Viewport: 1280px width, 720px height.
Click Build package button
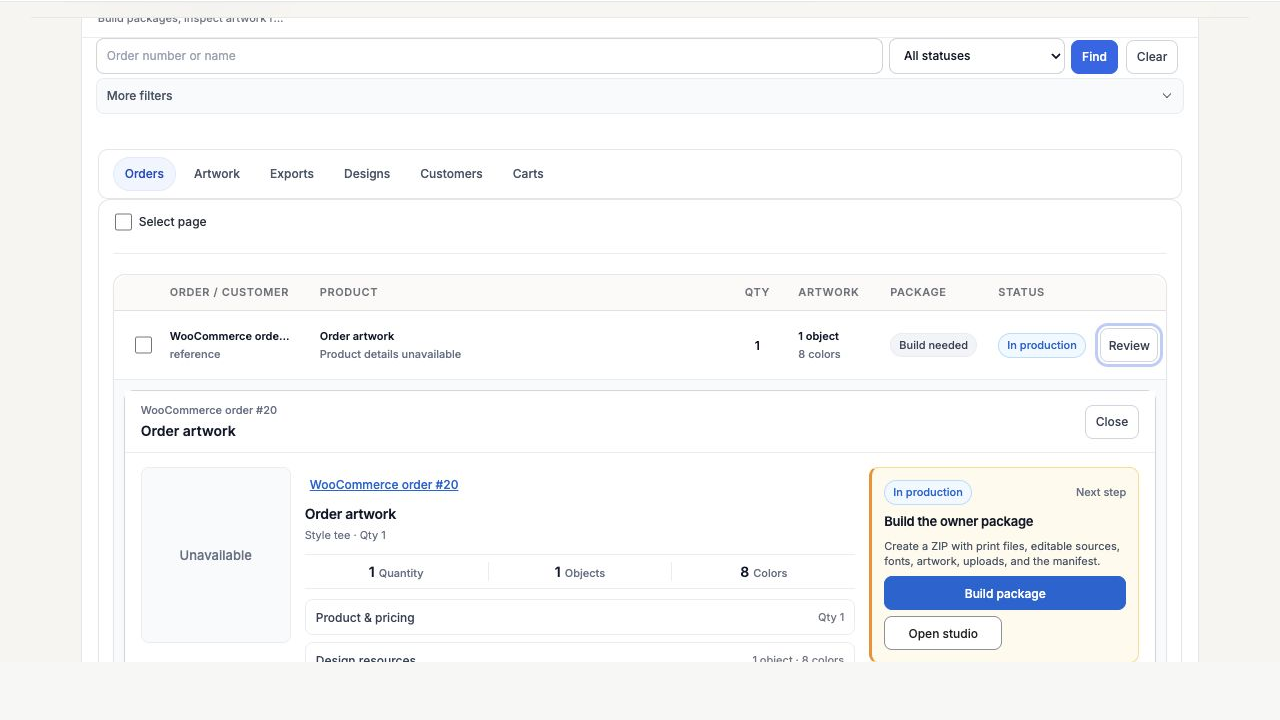(x=1005, y=593)
